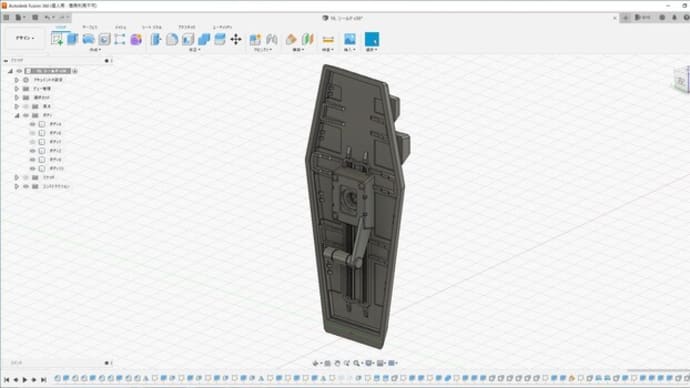This screenshot has width=690, height=388.
Task: Select the Fillet tool in Modify group
Action: [172, 39]
